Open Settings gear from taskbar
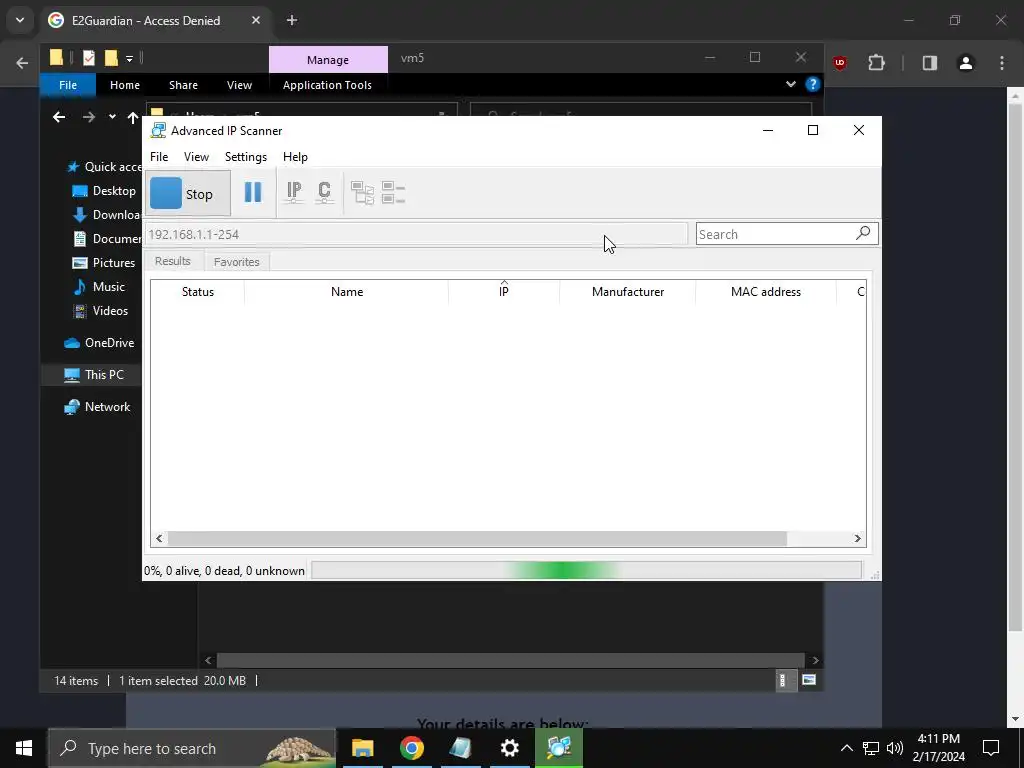 (x=509, y=748)
